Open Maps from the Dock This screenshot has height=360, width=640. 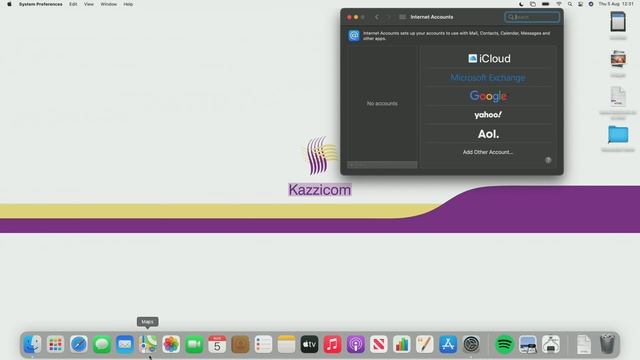click(148, 344)
